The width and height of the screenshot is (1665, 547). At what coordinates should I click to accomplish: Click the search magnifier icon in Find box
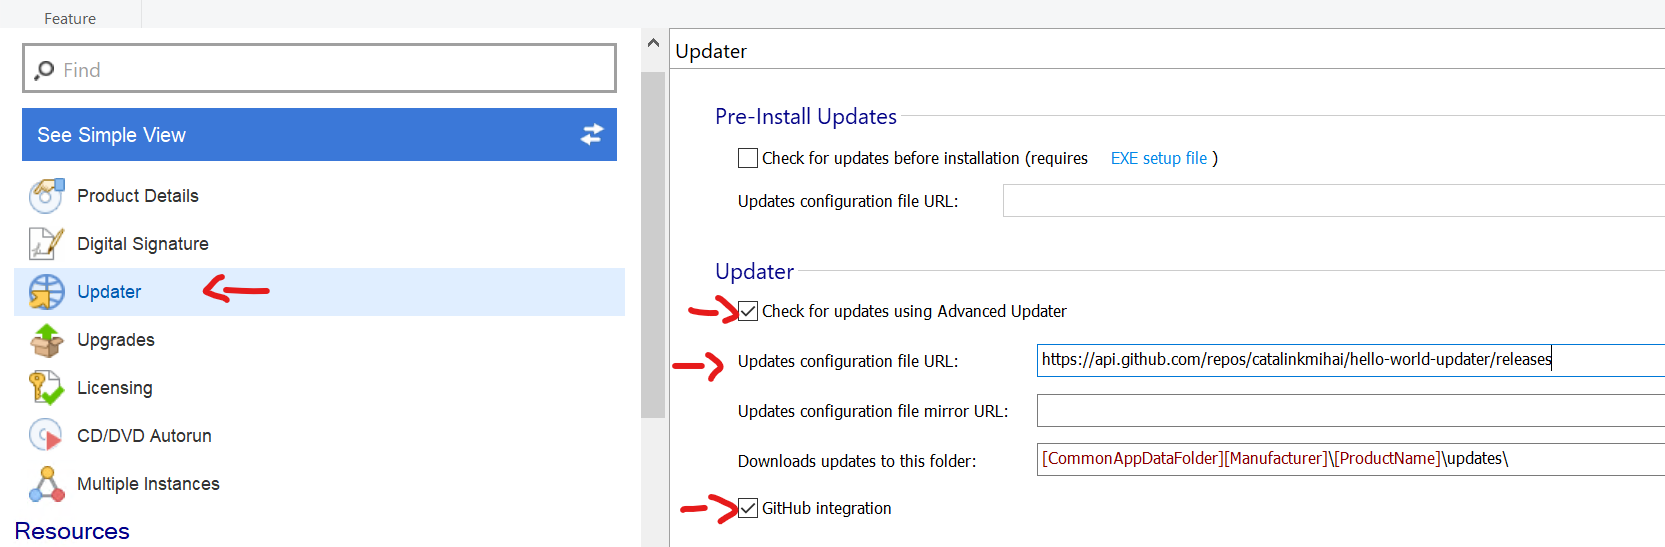[44, 70]
